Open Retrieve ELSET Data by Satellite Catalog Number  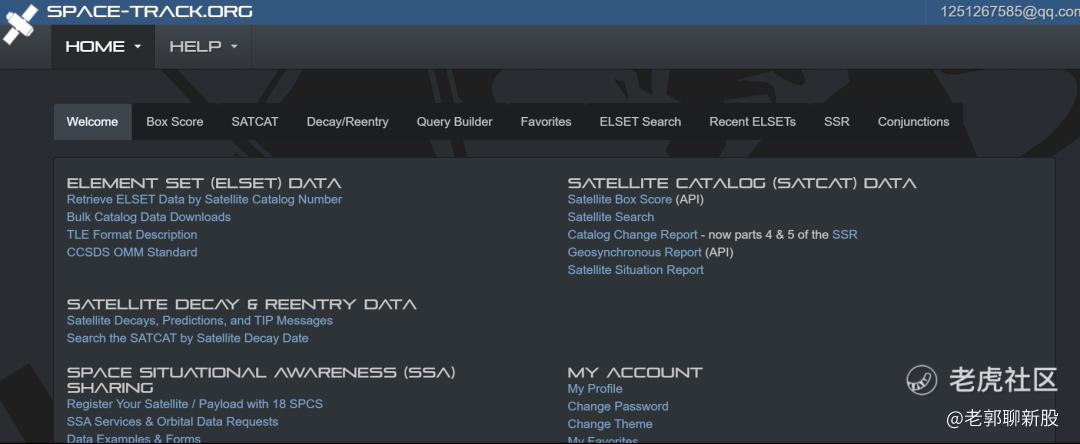[204, 199]
